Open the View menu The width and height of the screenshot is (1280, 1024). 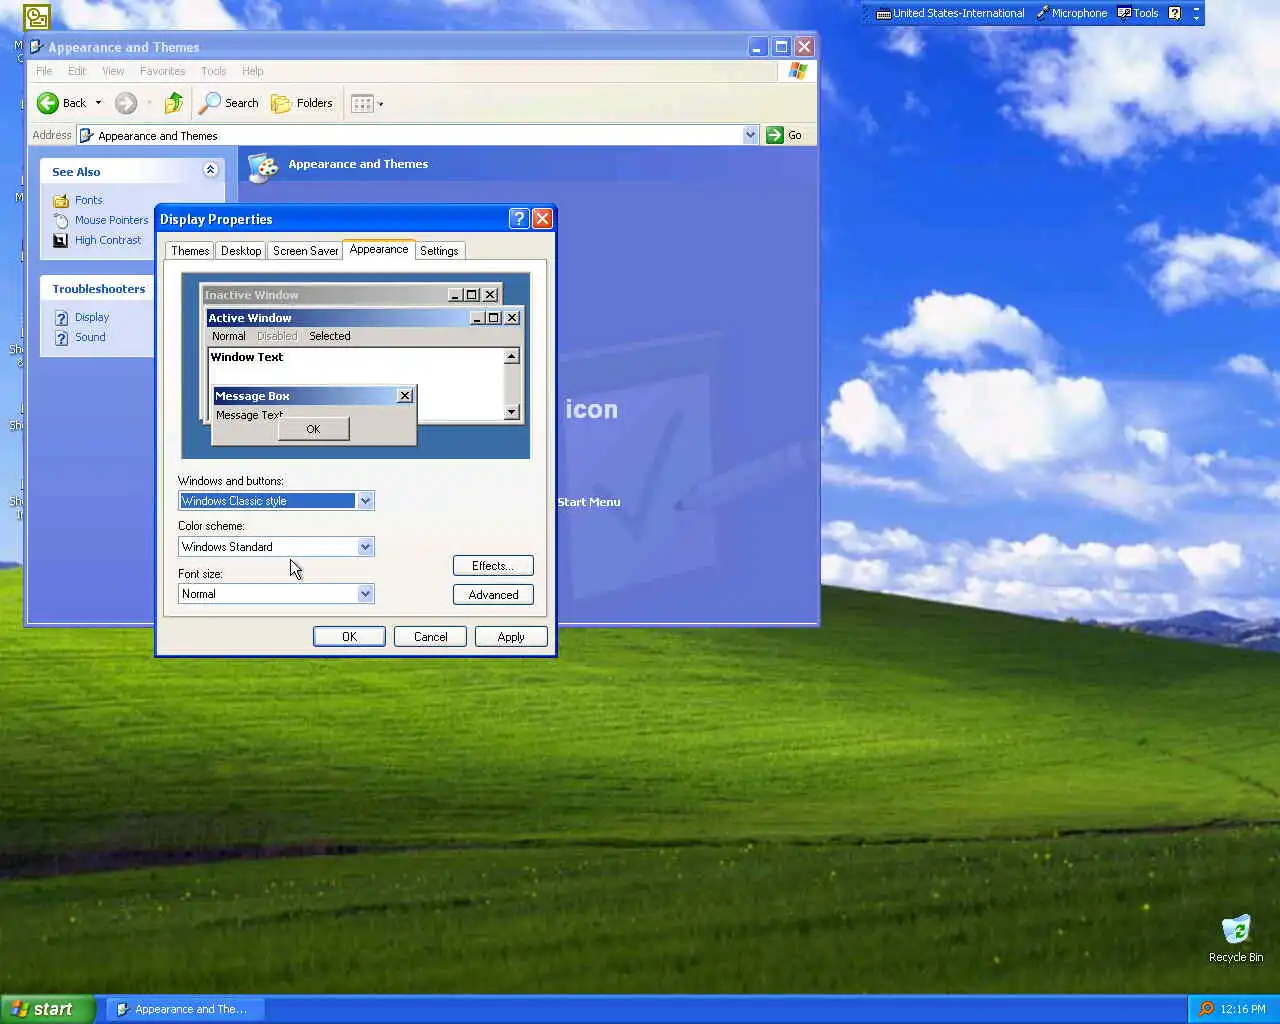pyautogui.click(x=113, y=71)
